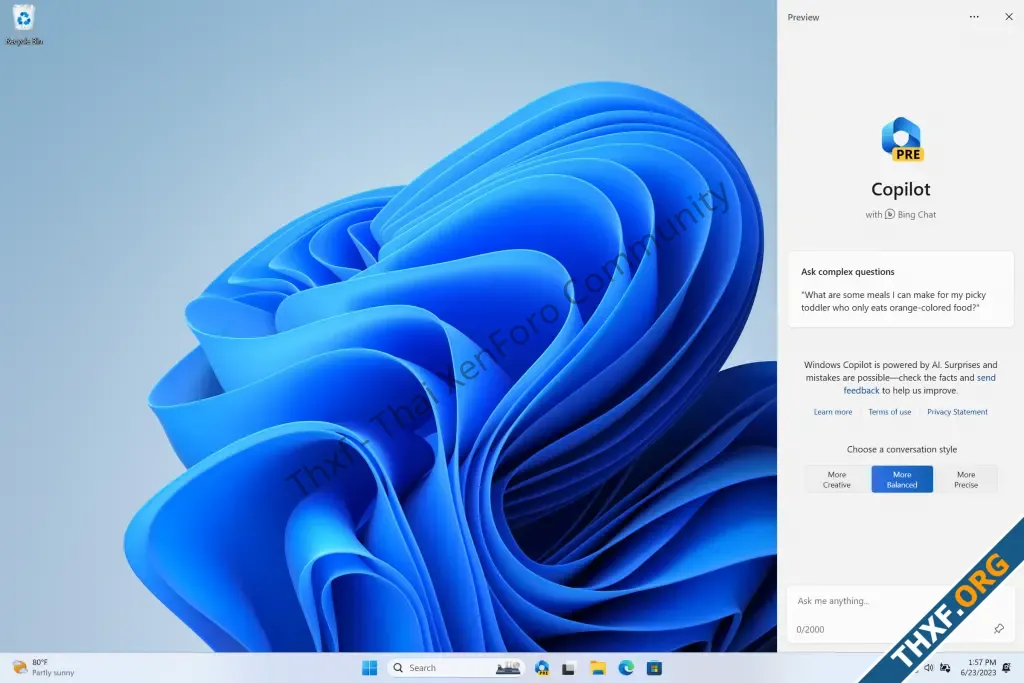Click the Copilot title text
The image size is (1024, 683).
(x=901, y=189)
